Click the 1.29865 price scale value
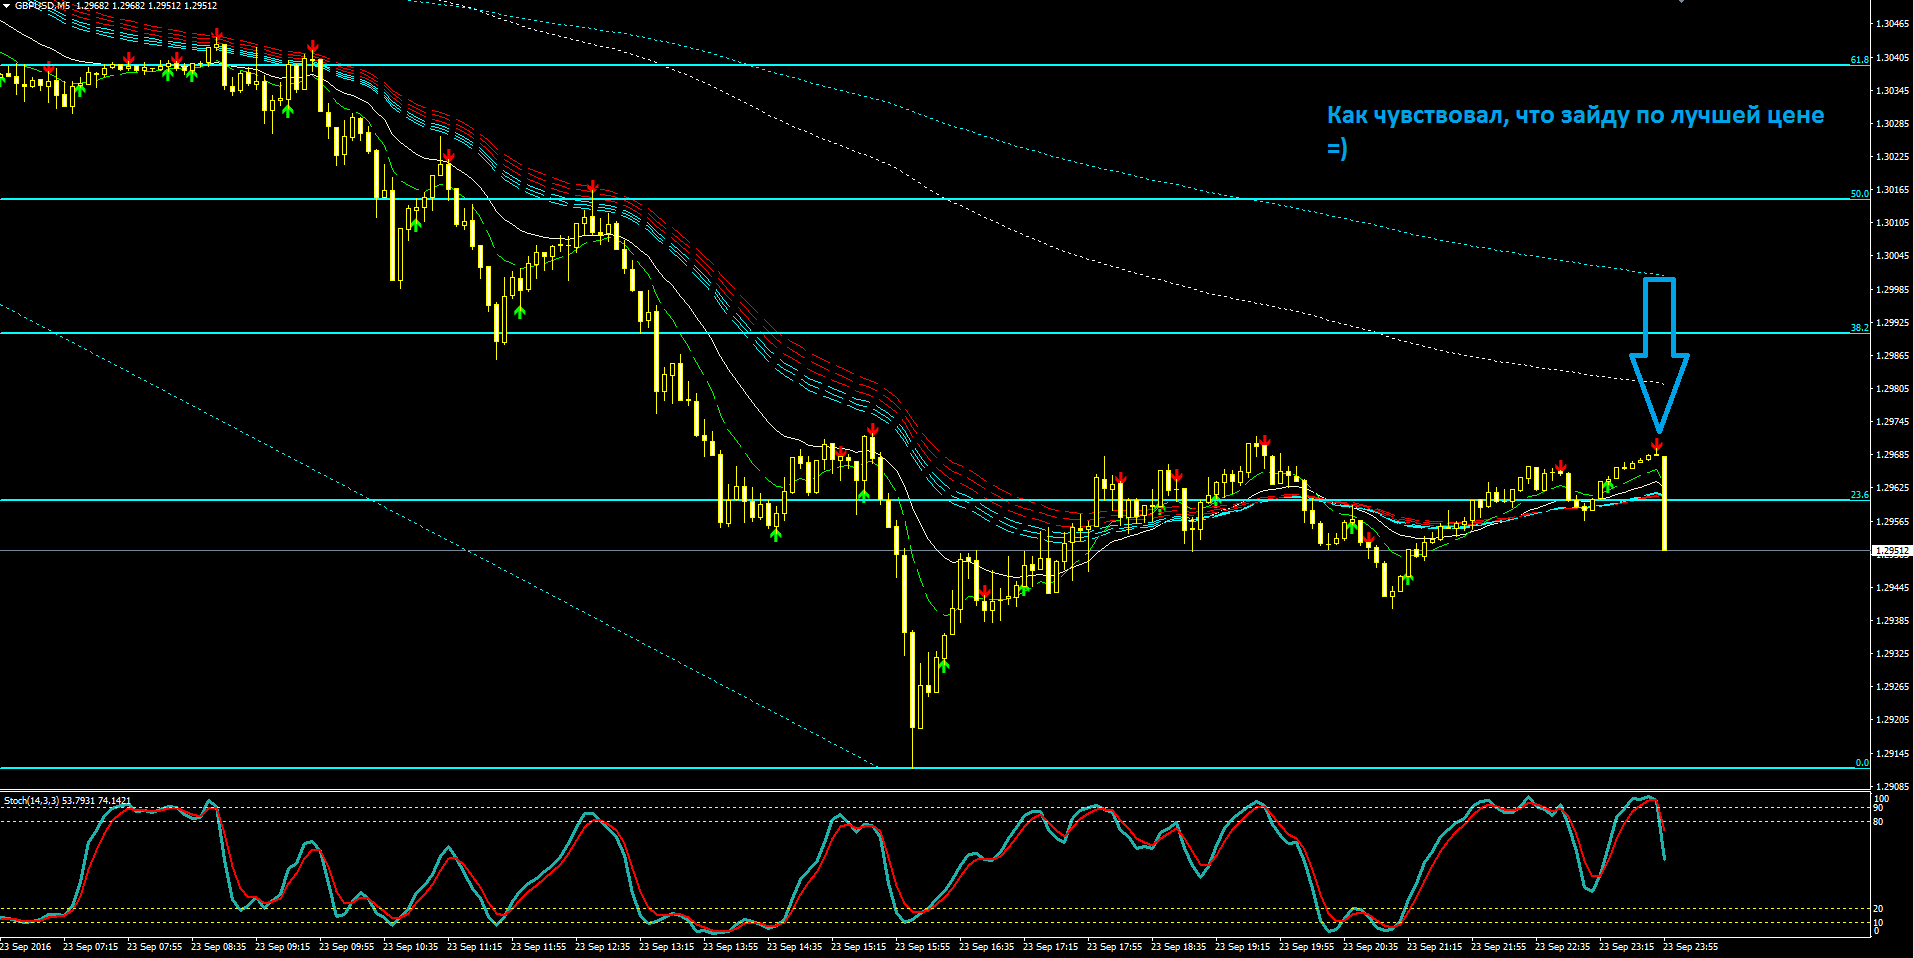The image size is (1914, 958). pos(1892,356)
